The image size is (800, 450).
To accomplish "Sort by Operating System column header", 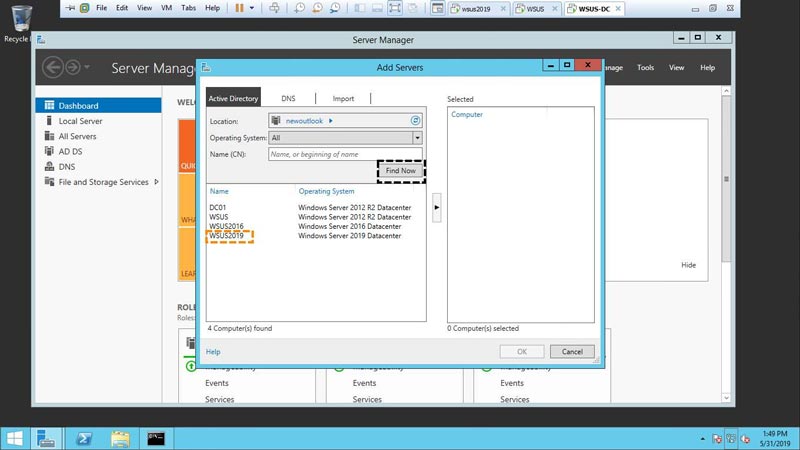I will click(327, 191).
